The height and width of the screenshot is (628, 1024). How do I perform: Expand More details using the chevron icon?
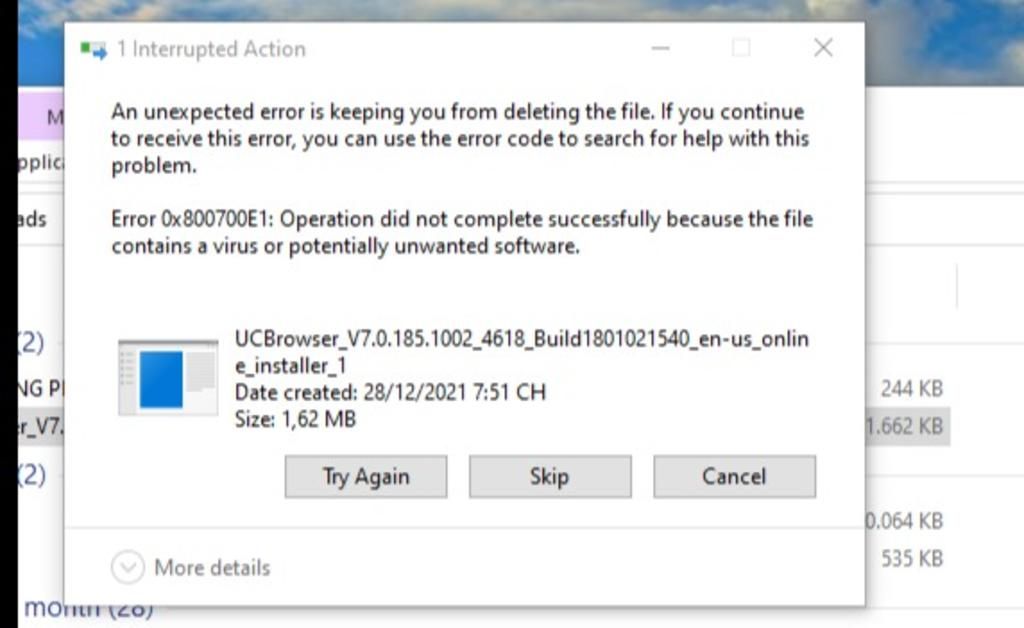tap(127, 568)
